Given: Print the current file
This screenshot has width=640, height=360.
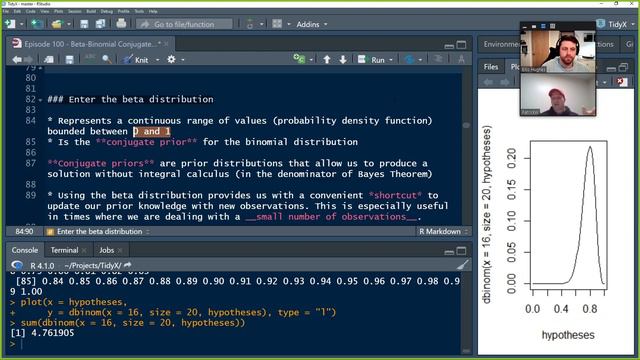Looking at the screenshot, I should (121, 24).
